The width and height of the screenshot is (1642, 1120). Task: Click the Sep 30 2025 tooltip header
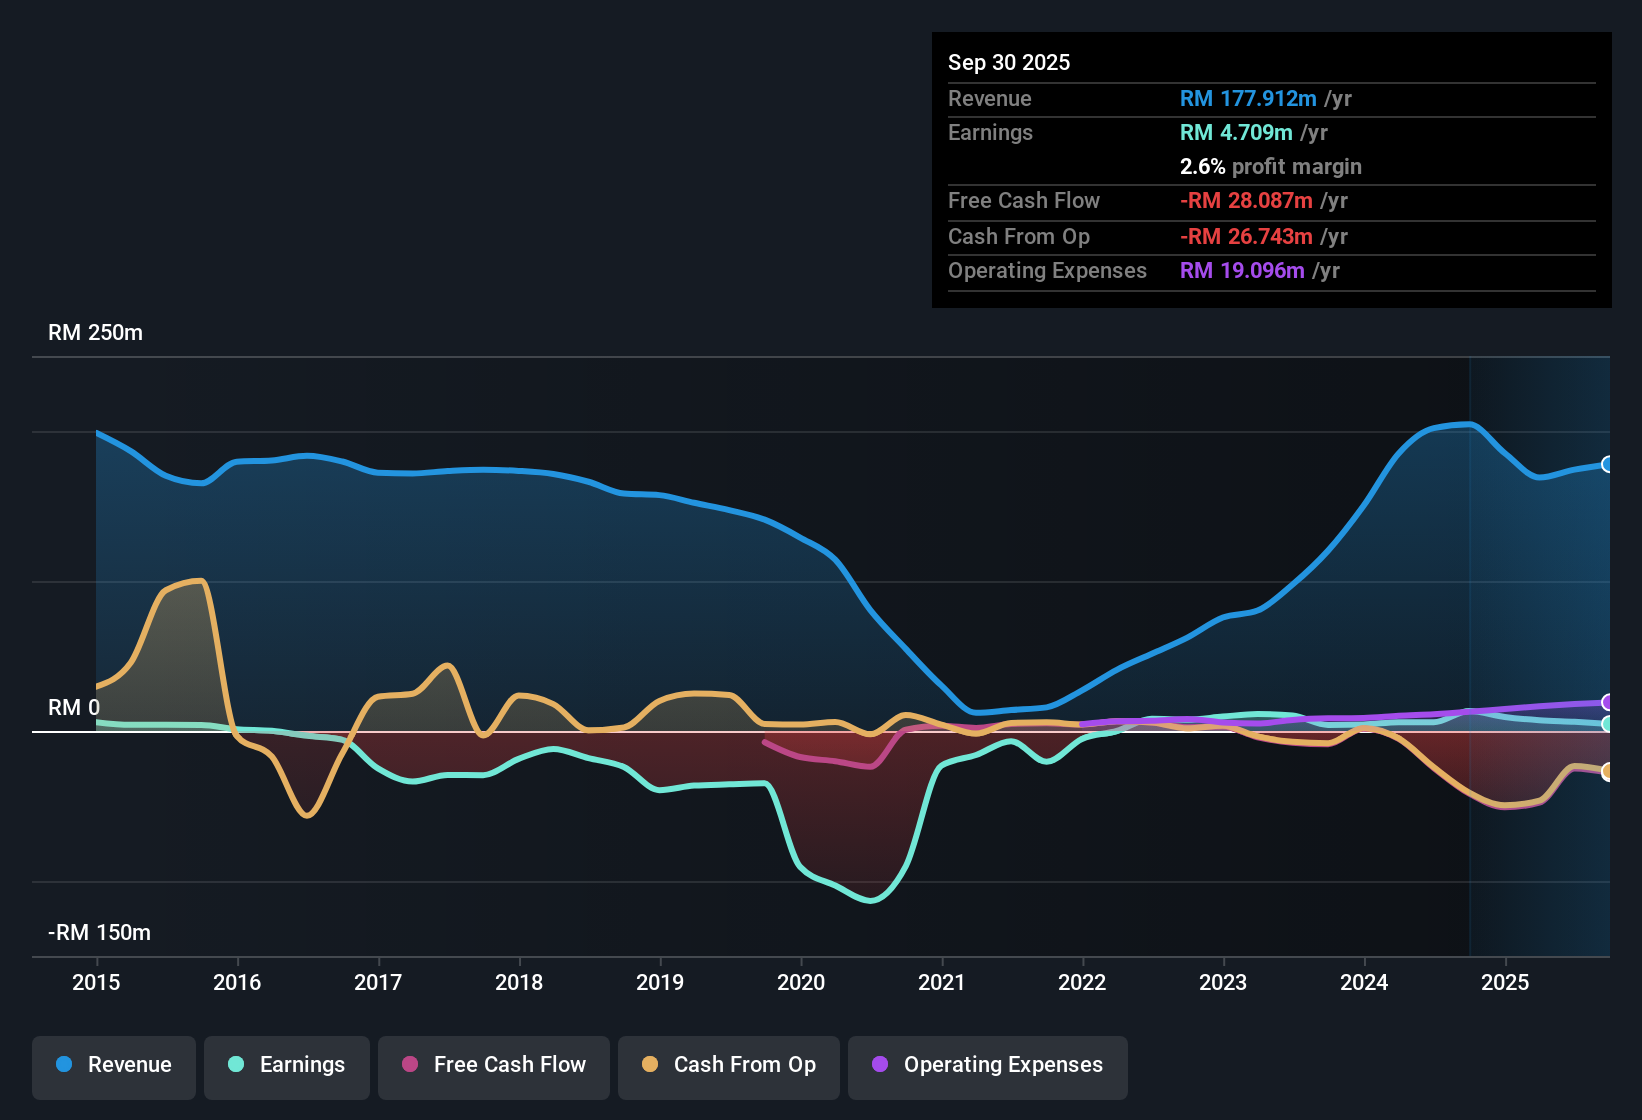pos(1009,62)
